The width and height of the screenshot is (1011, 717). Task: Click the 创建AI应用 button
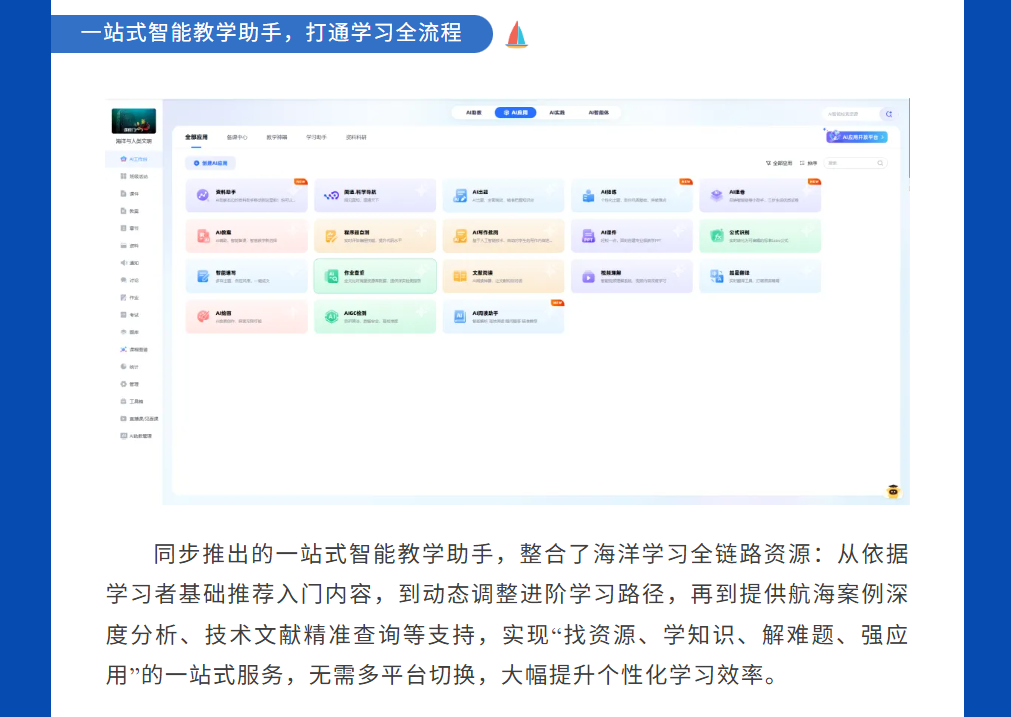coord(210,163)
